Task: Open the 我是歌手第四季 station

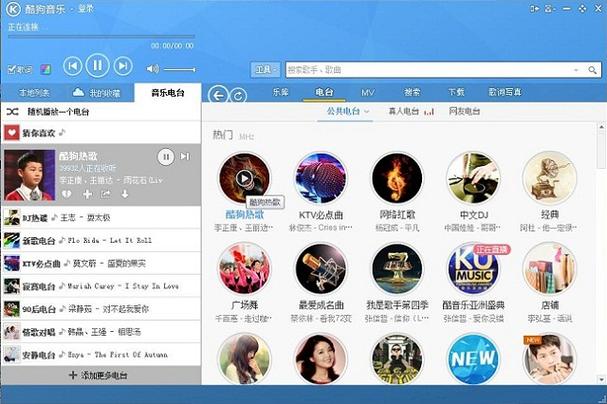Action: [397, 269]
